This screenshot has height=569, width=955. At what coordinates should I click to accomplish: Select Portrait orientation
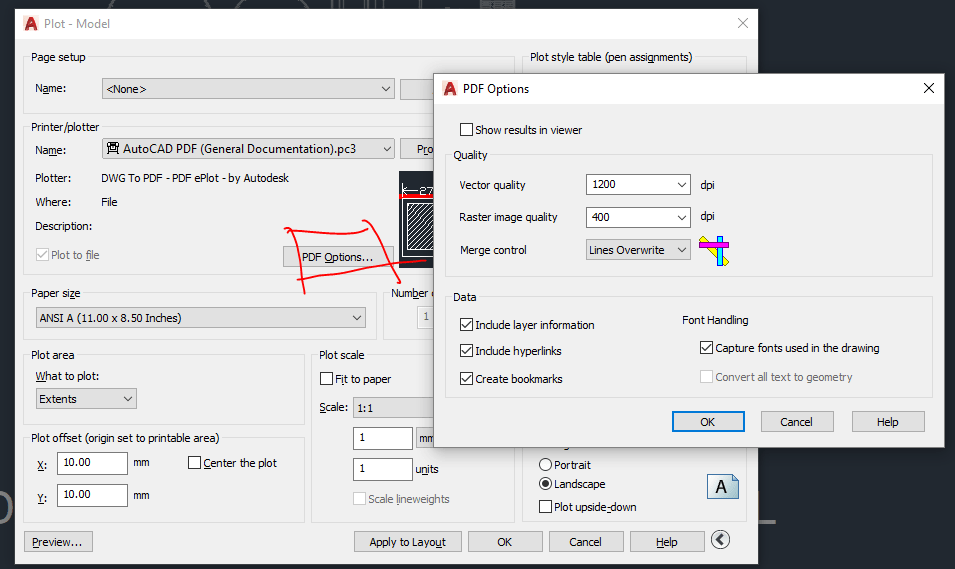click(546, 465)
